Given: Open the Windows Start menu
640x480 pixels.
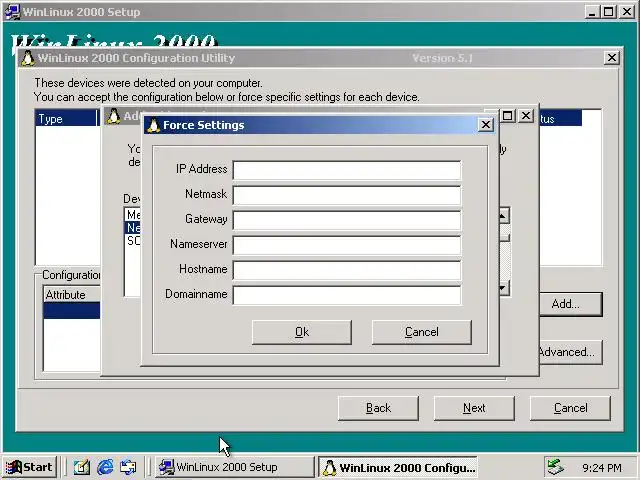Looking at the screenshot, I should point(29,467).
